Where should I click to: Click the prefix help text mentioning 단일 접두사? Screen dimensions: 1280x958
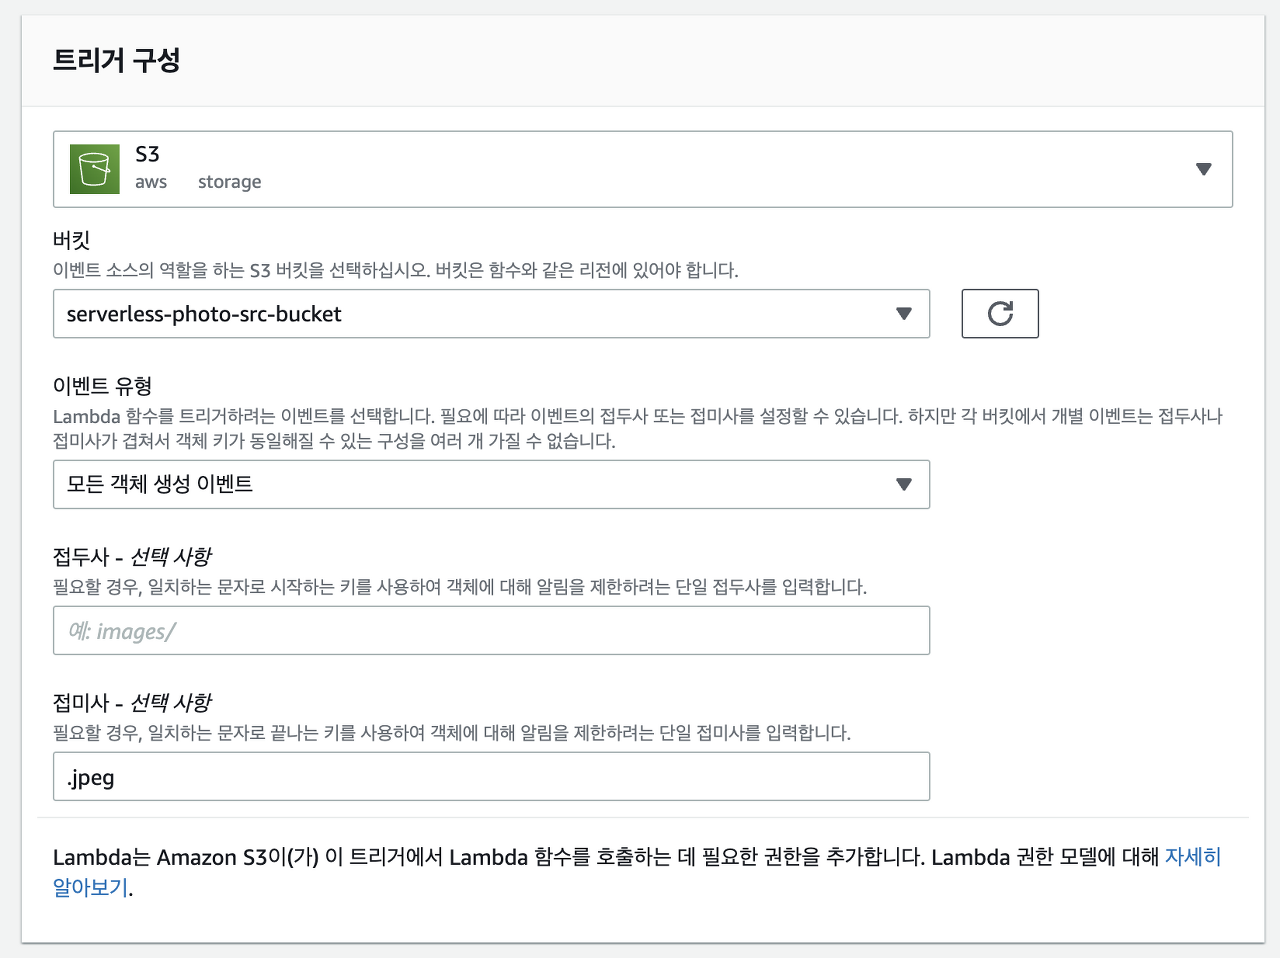click(460, 586)
